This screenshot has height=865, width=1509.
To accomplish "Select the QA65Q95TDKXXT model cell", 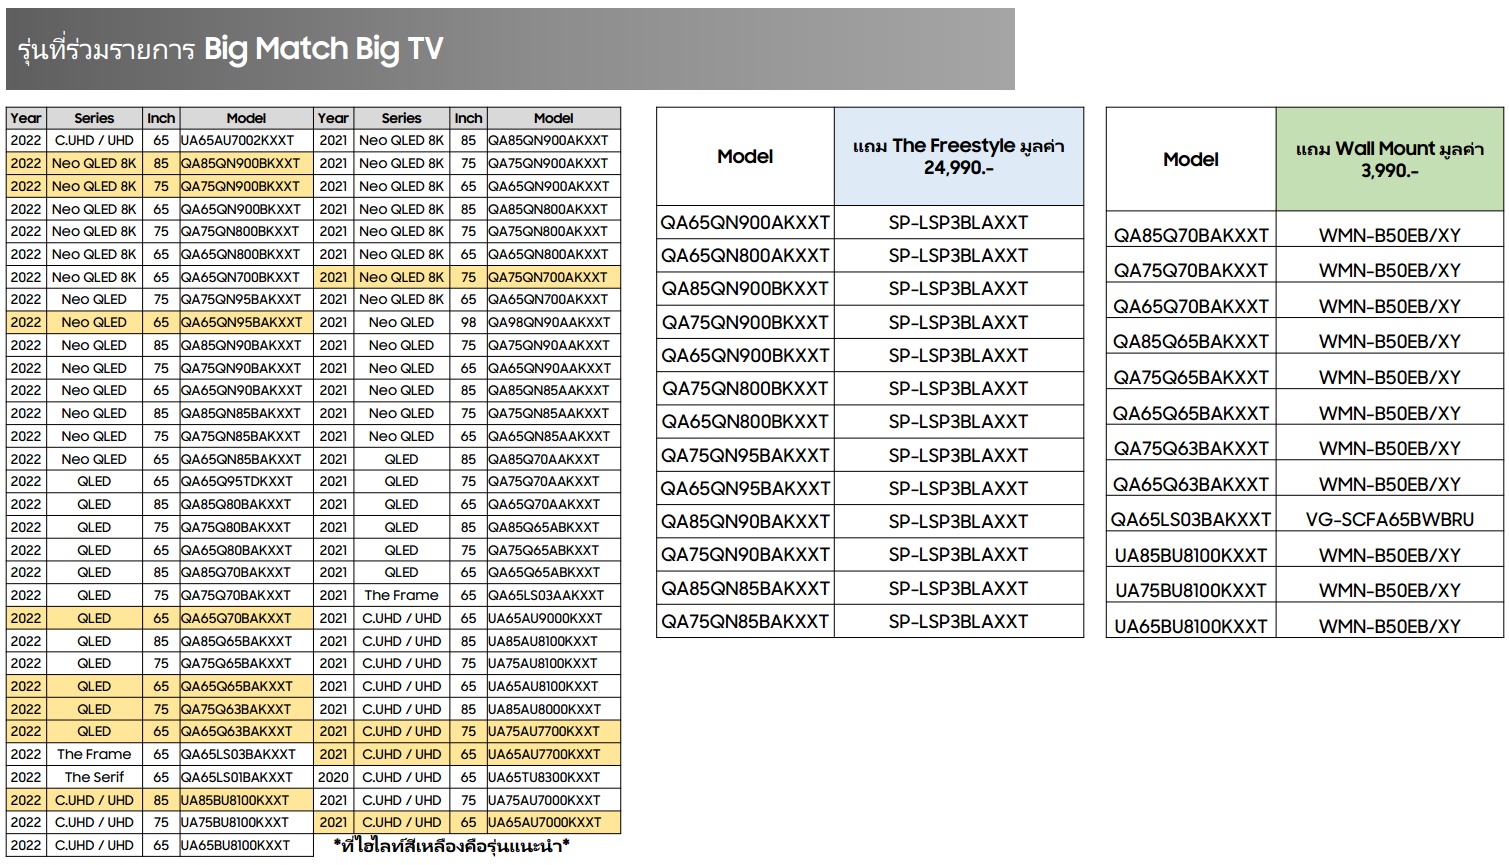I will click(x=246, y=481).
